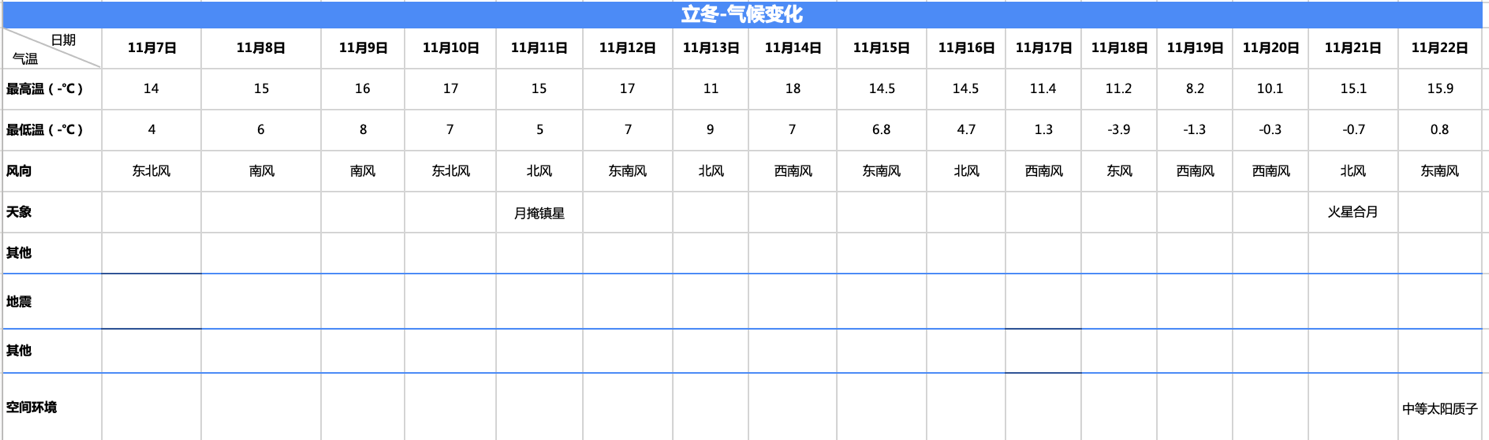Click the low temperature cell 0.8
This screenshot has height=440, width=1489.
[1440, 130]
